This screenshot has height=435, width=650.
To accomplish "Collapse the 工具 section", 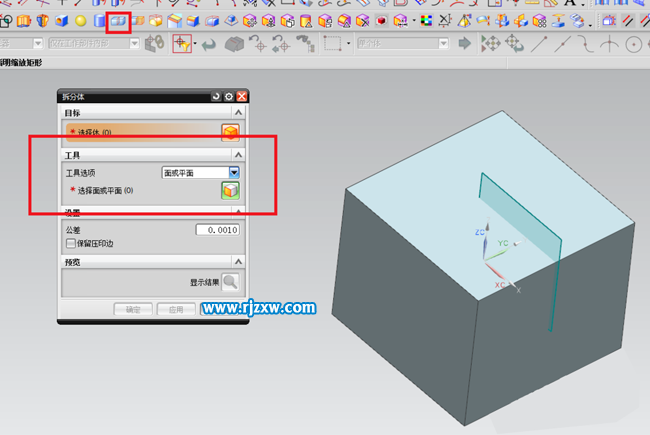I will (x=238, y=155).
